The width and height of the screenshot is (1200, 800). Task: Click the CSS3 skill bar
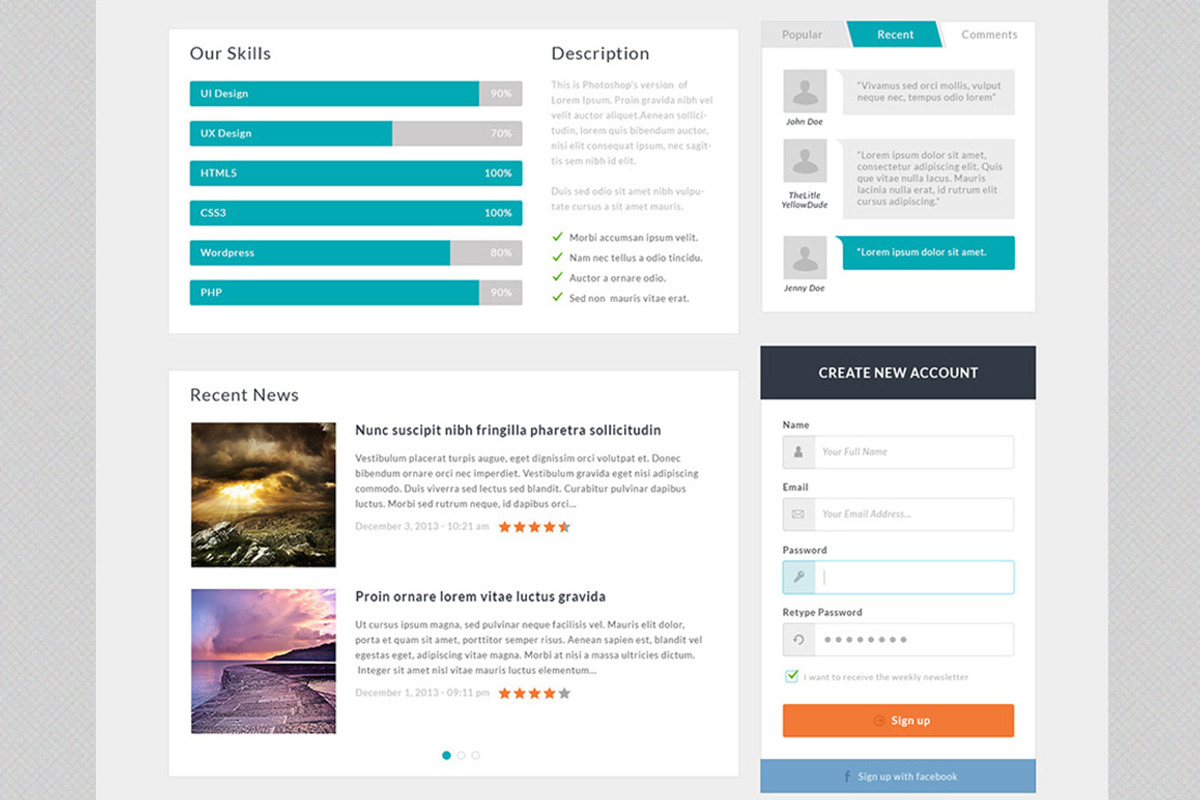pos(356,213)
